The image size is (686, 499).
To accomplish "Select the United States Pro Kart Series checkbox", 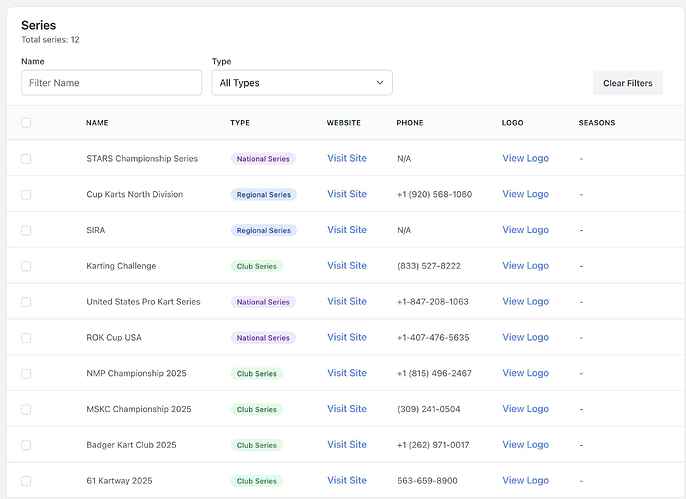I will tap(26, 302).
